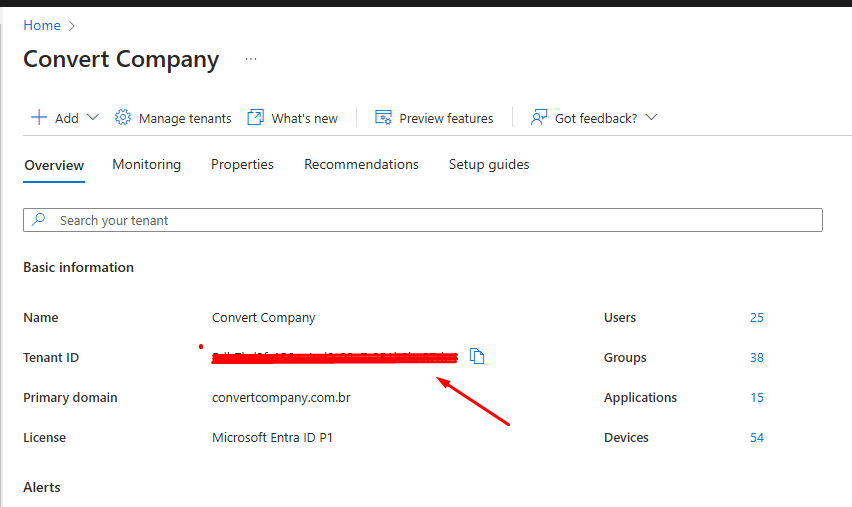Click the Alerts heading

(42, 487)
